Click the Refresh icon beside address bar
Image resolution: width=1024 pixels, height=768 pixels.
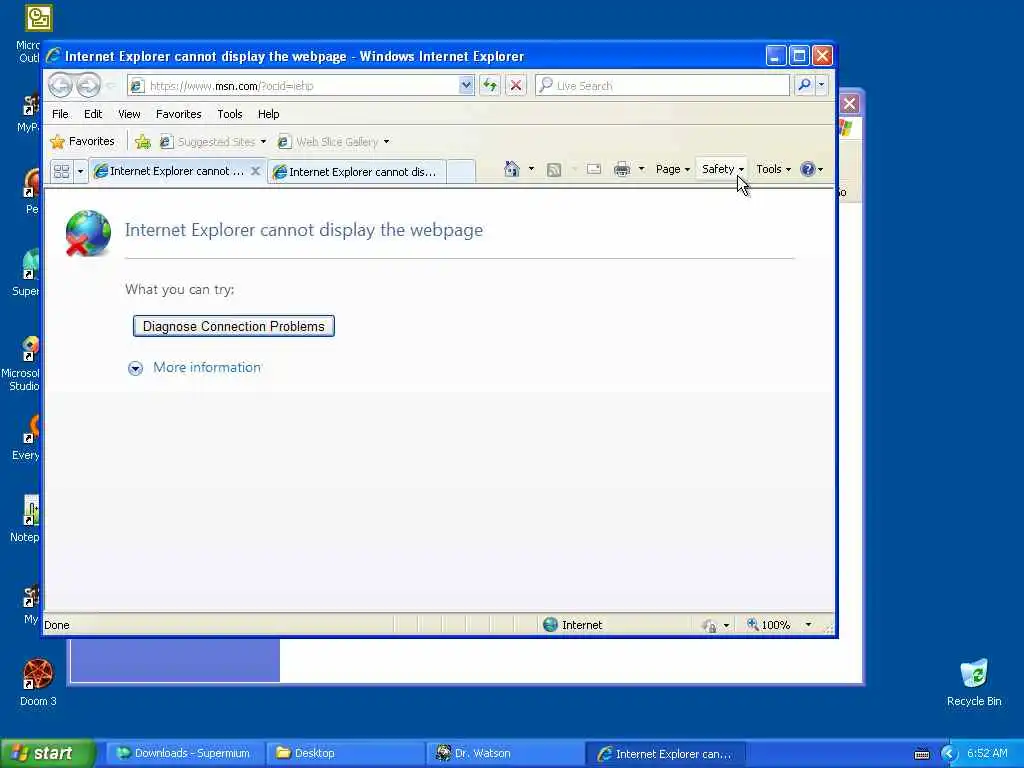(x=490, y=85)
